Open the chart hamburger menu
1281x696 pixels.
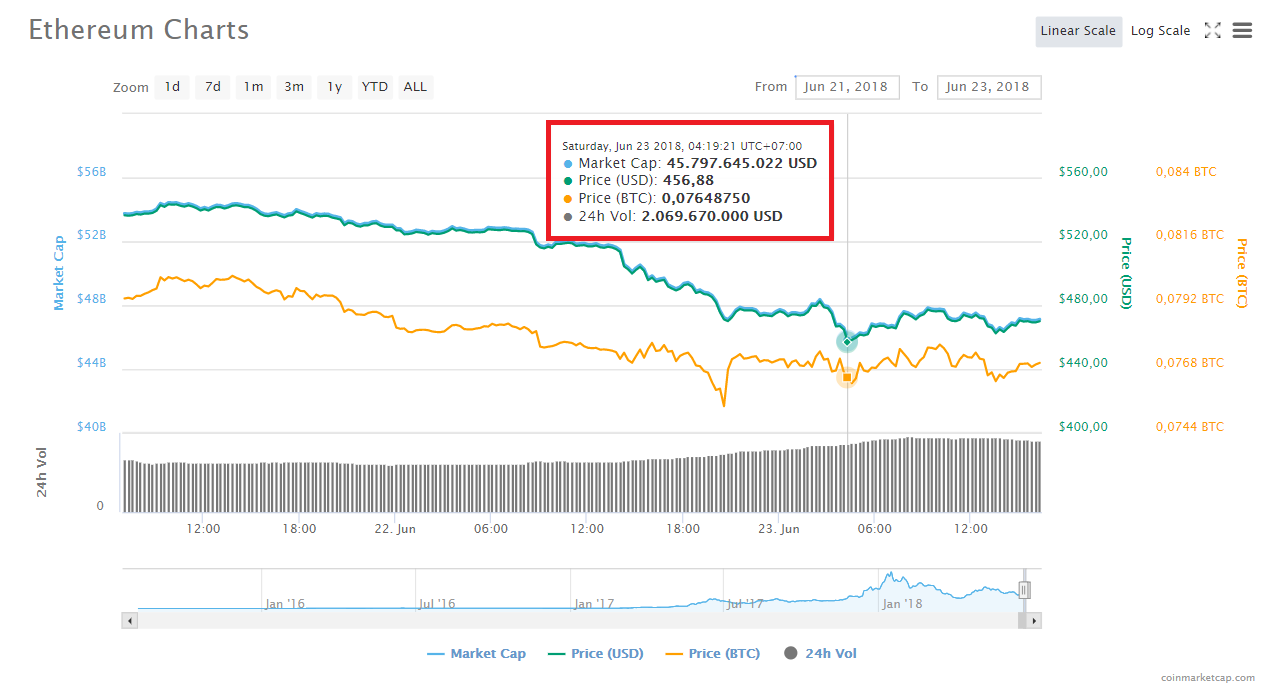click(x=1242, y=31)
